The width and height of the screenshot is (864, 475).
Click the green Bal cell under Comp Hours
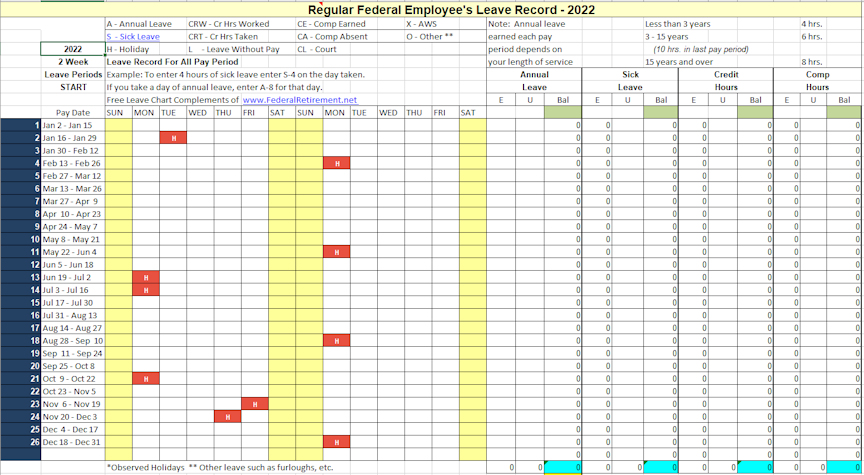click(844, 112)
